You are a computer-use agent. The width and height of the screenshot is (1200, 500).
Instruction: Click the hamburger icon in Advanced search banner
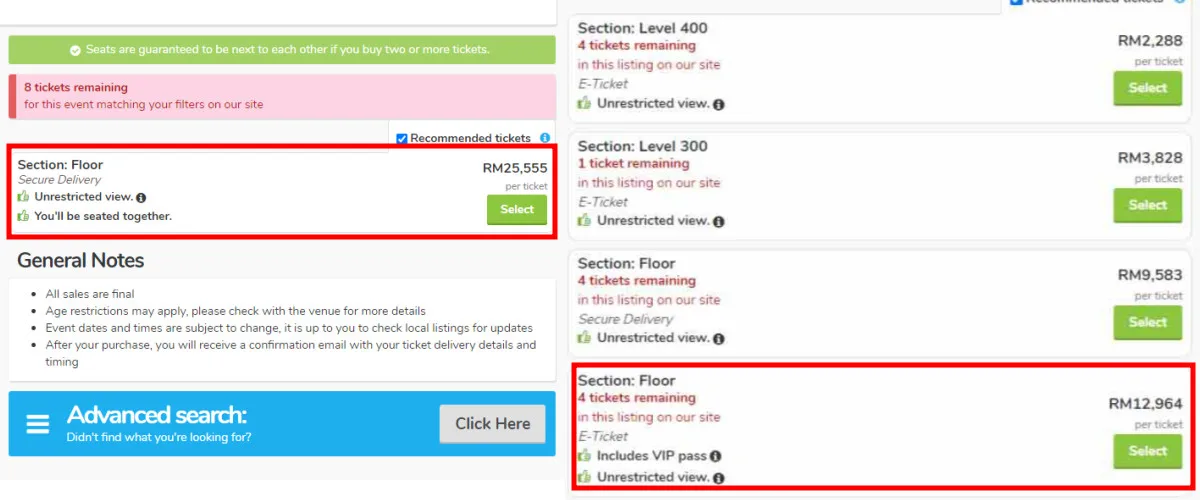38,424
